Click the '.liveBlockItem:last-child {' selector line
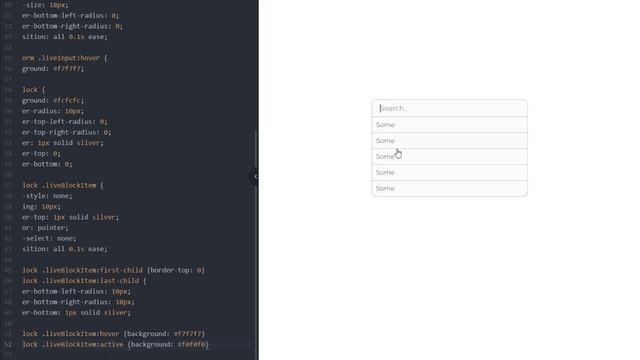This screenshot has width=640, height=360. click(84, 281)
